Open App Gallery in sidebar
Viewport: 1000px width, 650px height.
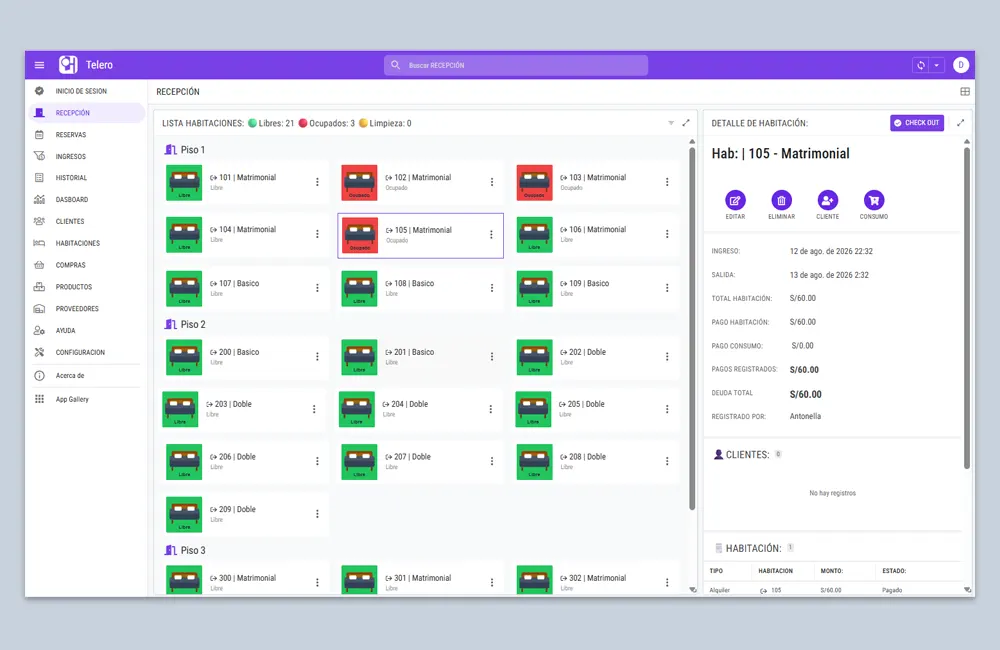(86, 399)
